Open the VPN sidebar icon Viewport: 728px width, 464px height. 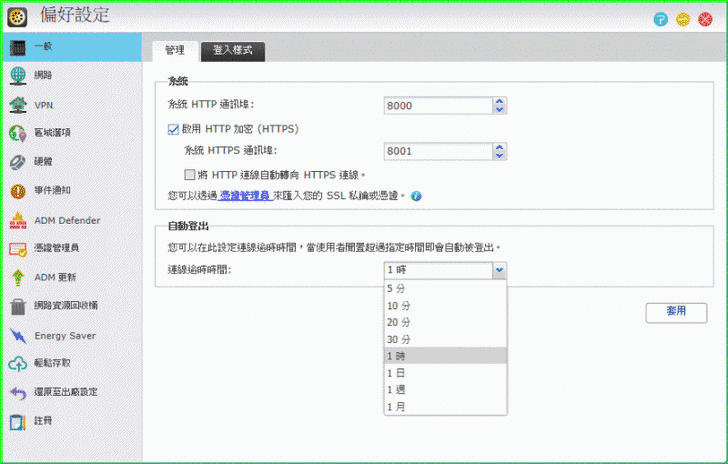(18, 105)
